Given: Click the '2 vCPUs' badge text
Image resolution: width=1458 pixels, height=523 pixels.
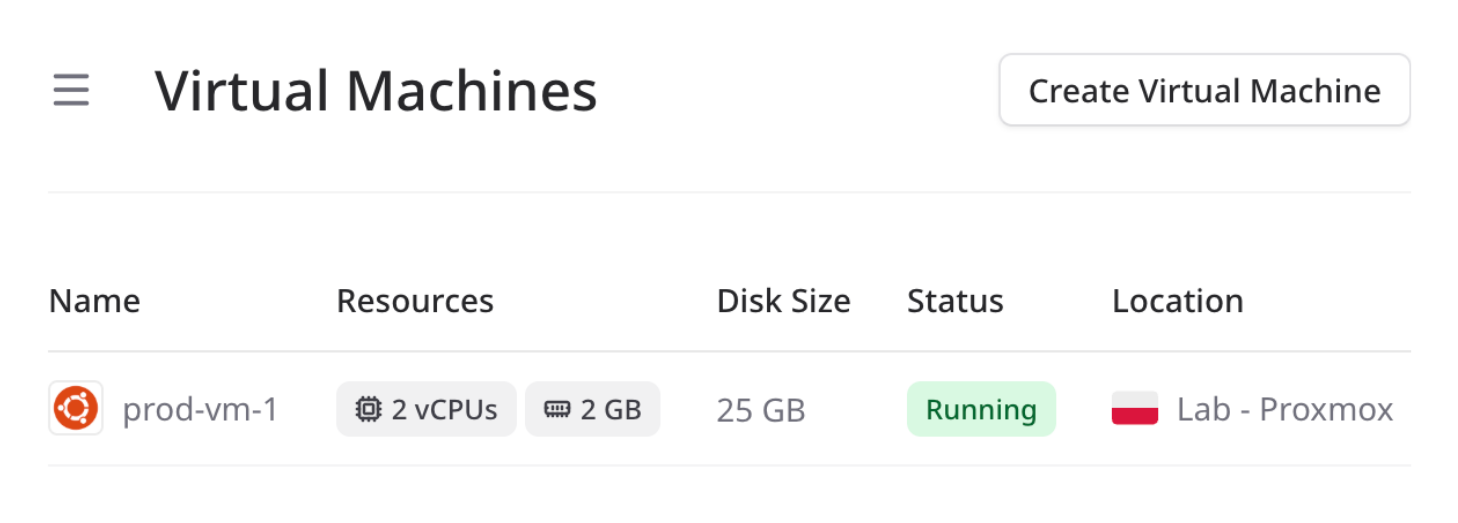Looking at the screenshot, I should [x=444, y=409].
